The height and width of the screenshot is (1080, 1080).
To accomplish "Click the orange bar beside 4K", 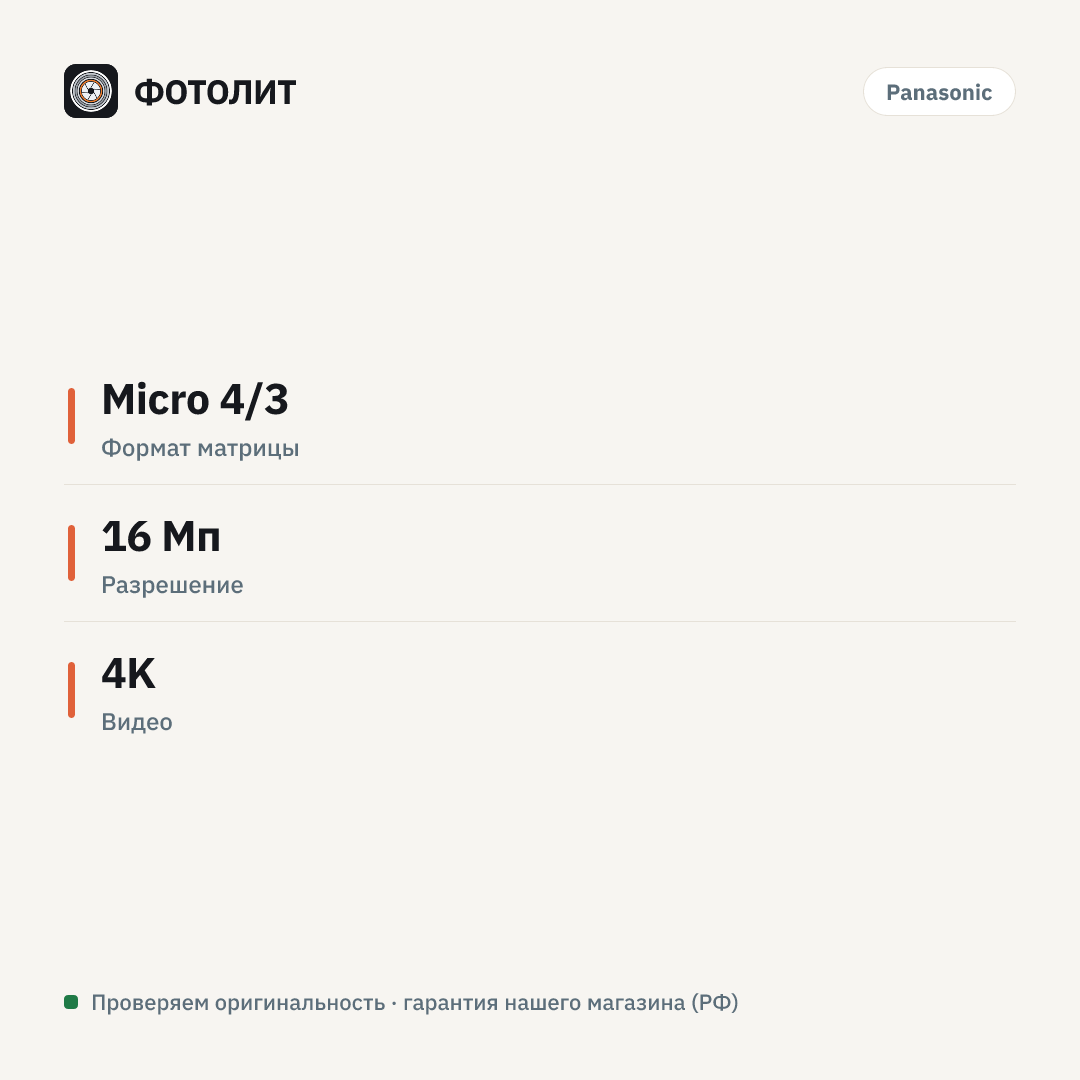I will pos(72,690).
